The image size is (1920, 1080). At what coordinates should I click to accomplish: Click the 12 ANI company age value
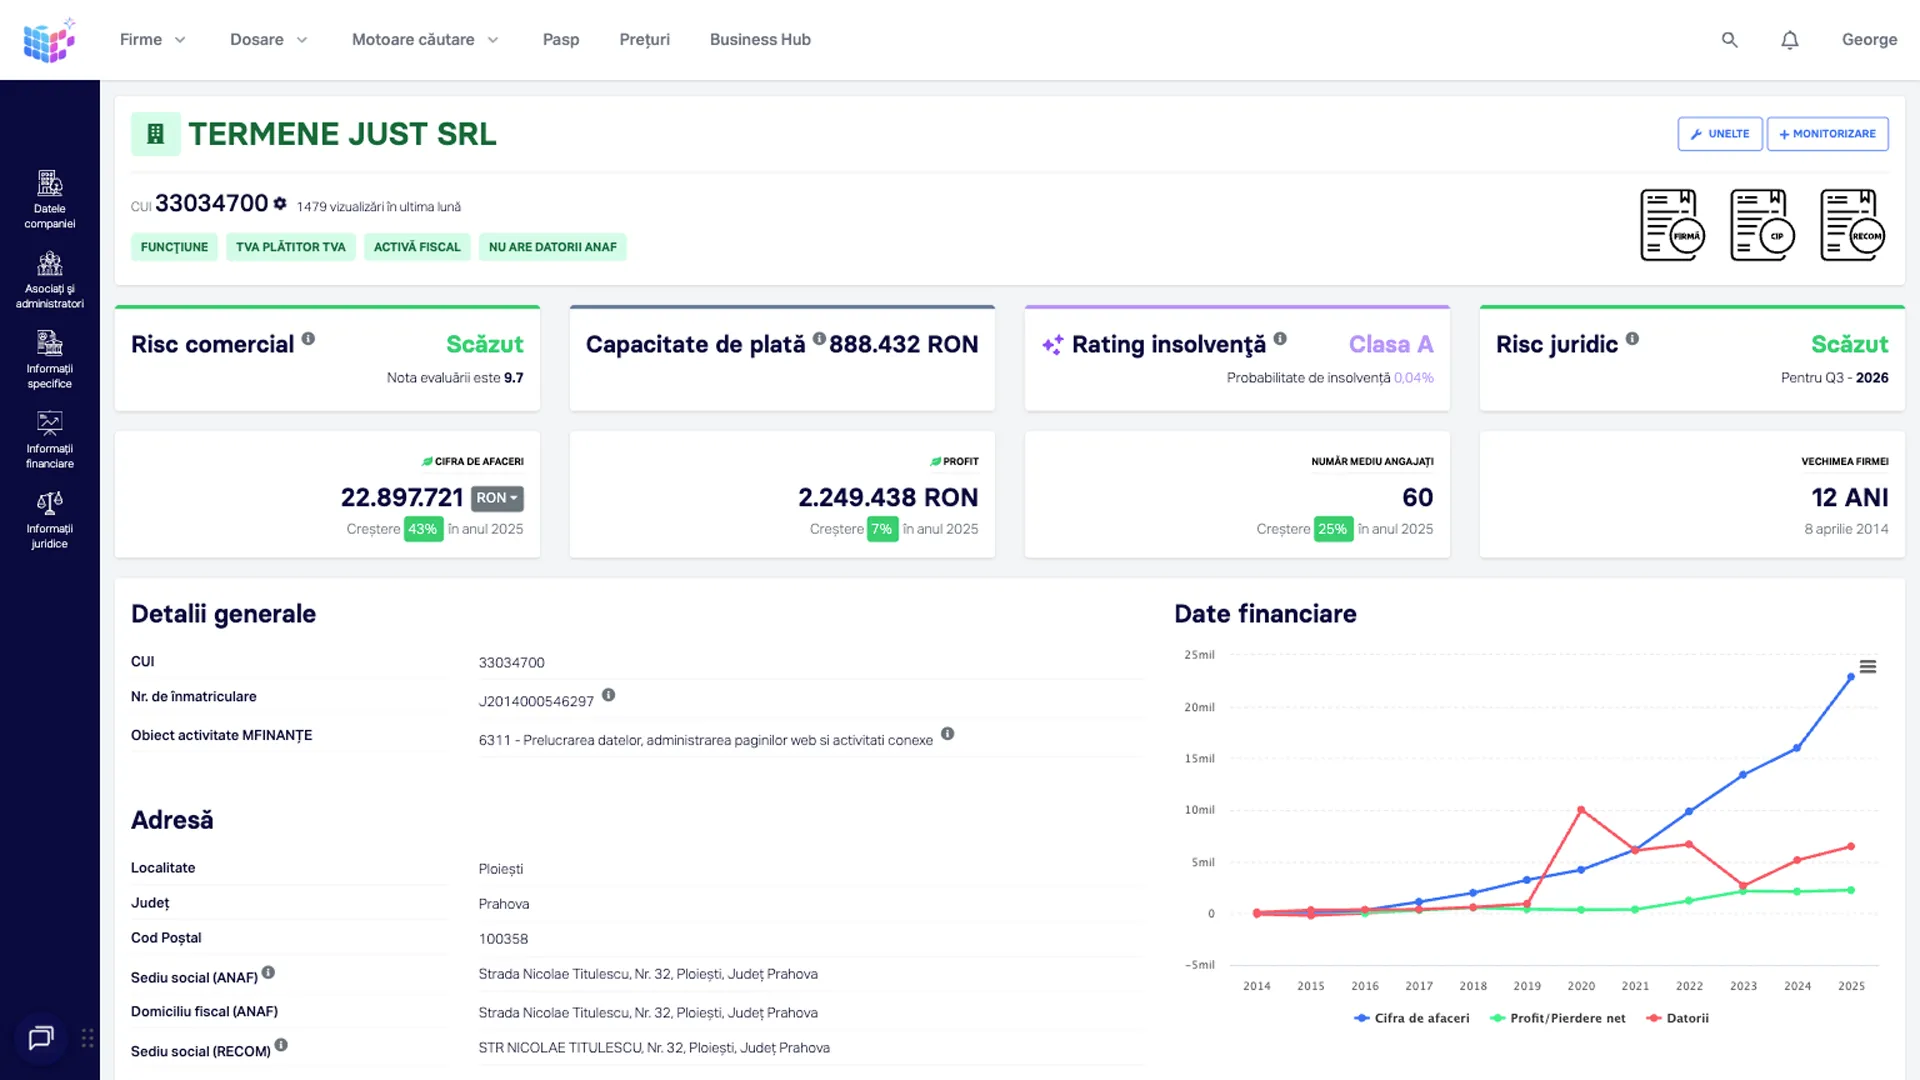click(x=1850, y=498)
